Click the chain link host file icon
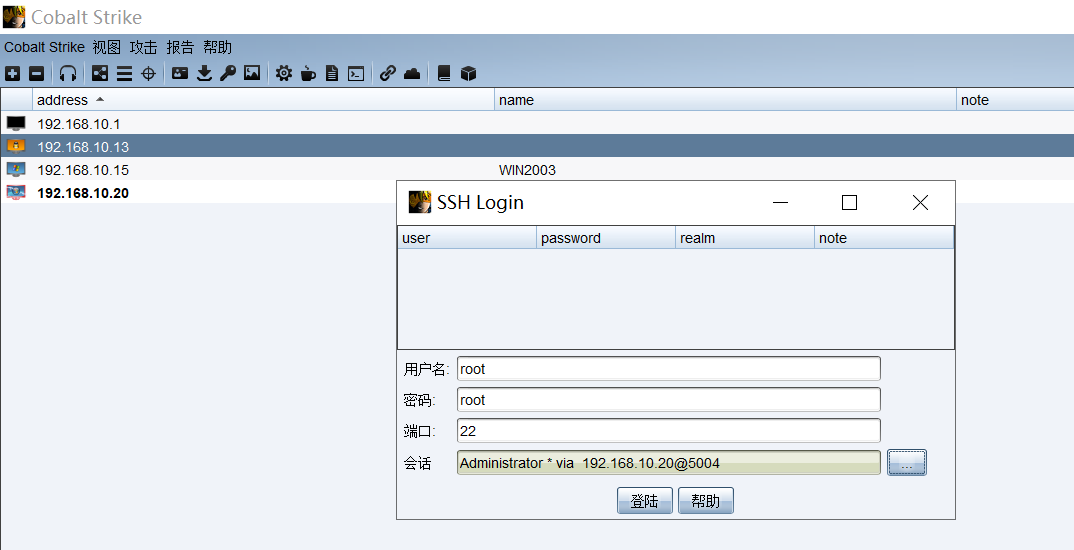Image resolution: width=1074 pixels, height=550 pixels. (388, 73)
